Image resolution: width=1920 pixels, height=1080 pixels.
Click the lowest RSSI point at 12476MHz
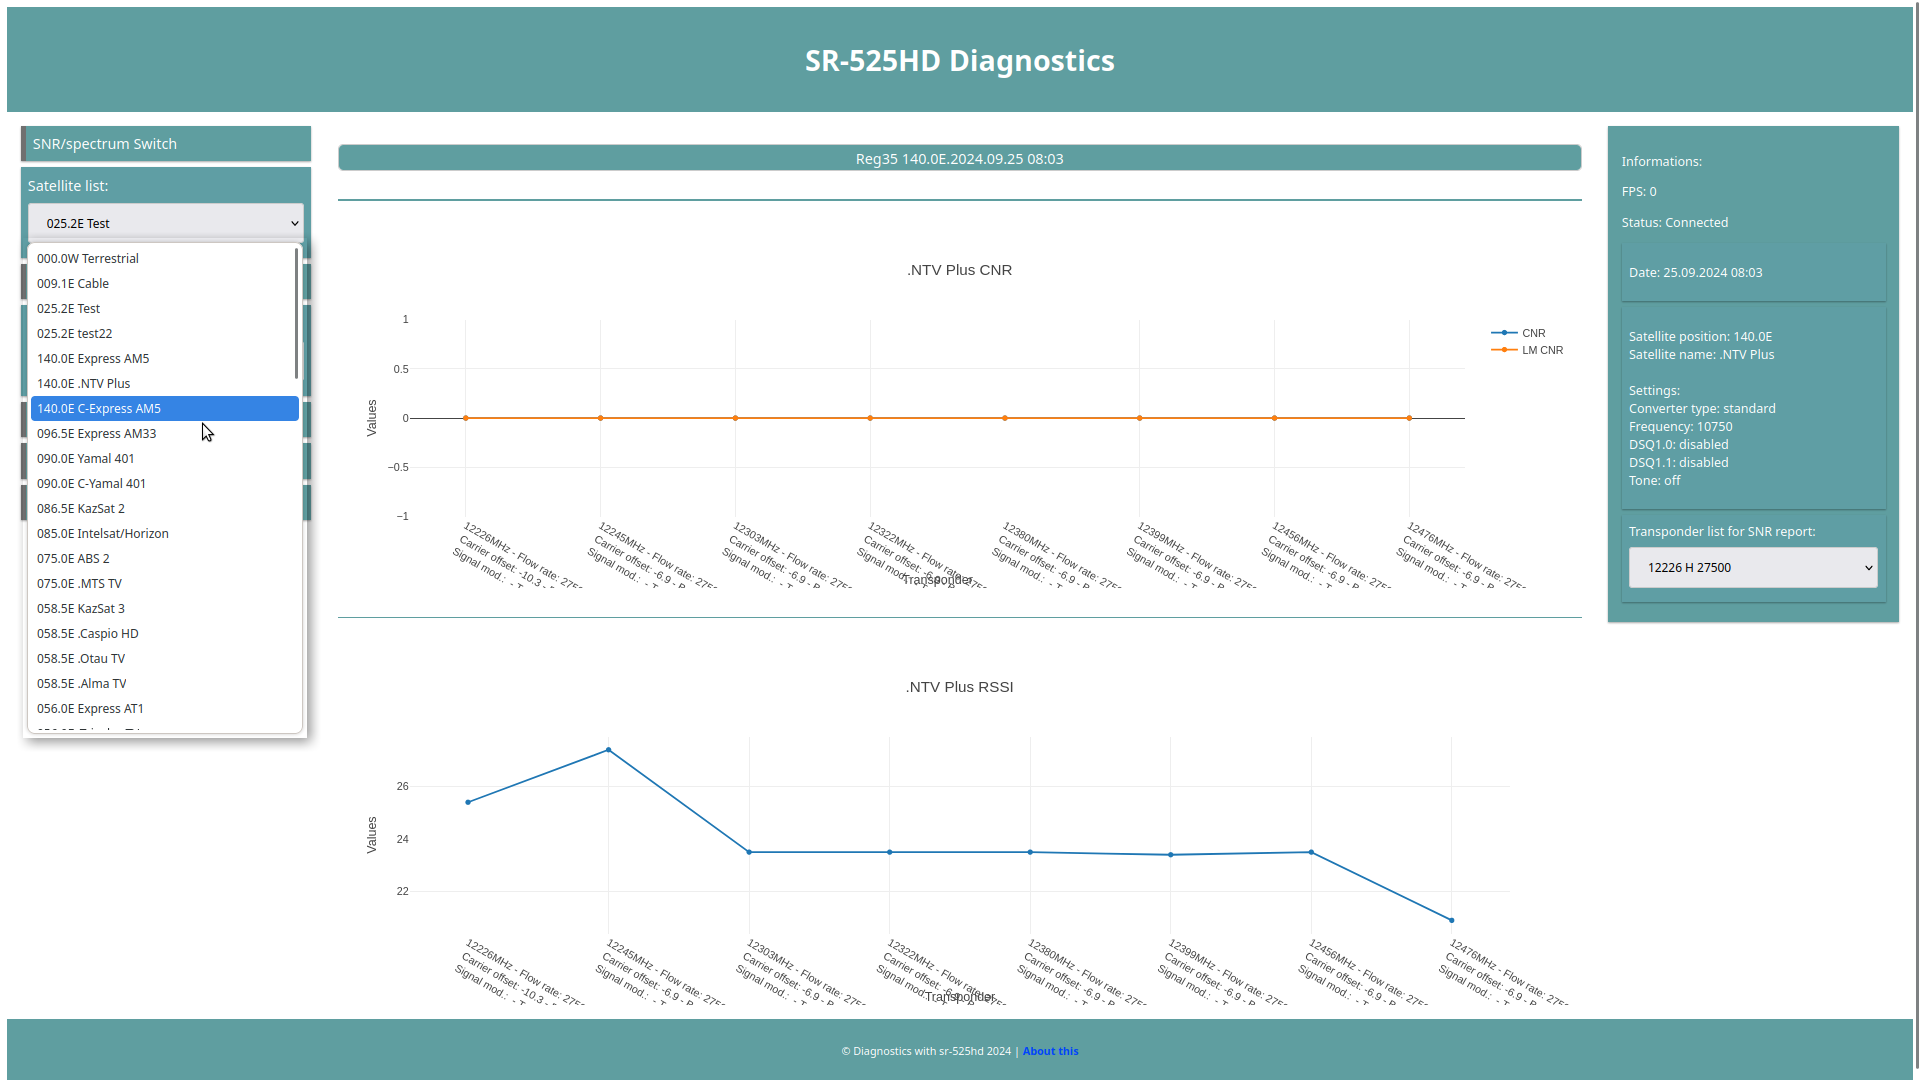point(1452,920)
